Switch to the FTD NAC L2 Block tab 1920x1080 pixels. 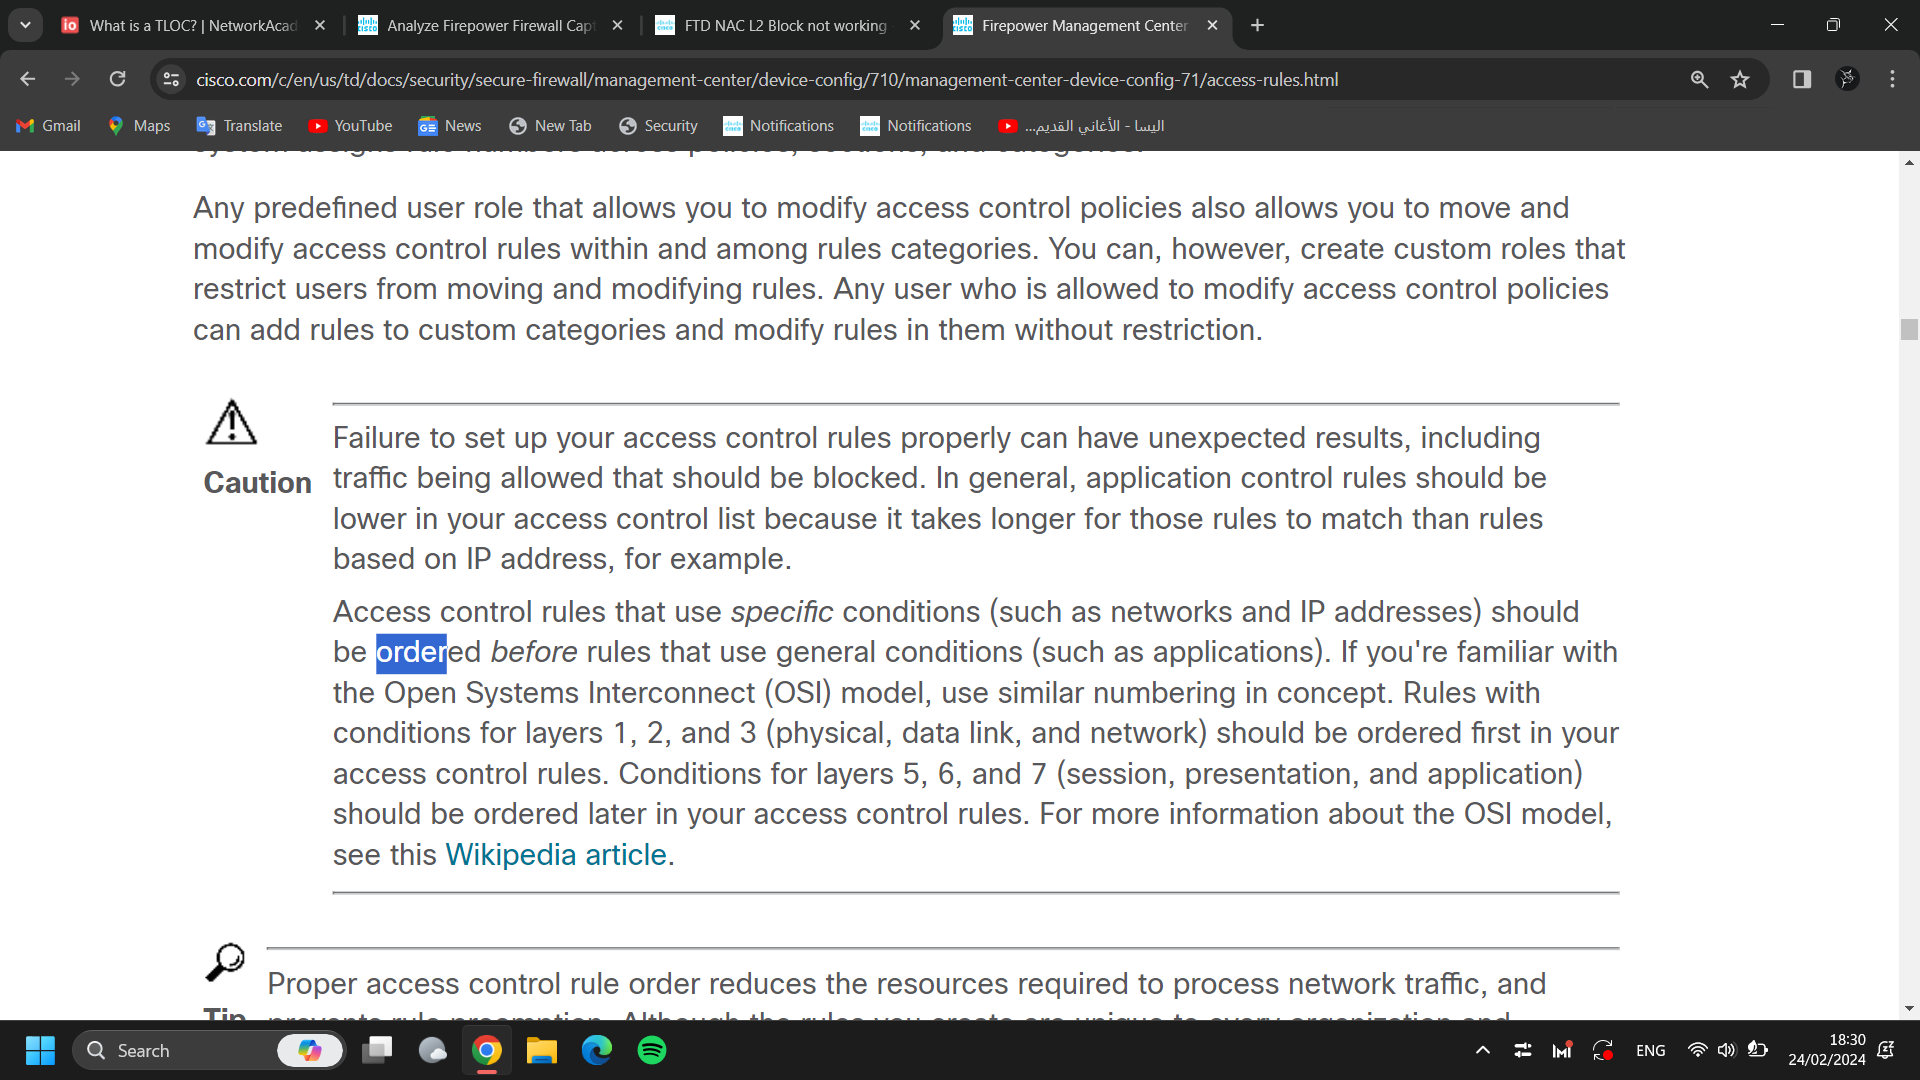click(780, 25)
